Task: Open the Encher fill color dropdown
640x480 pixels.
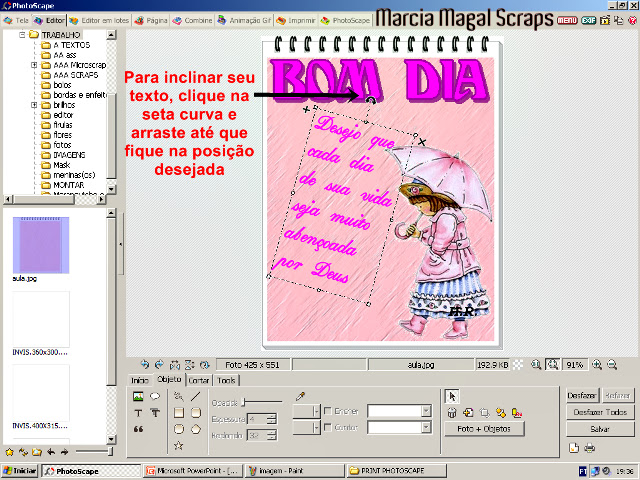Action: point(426,411)
